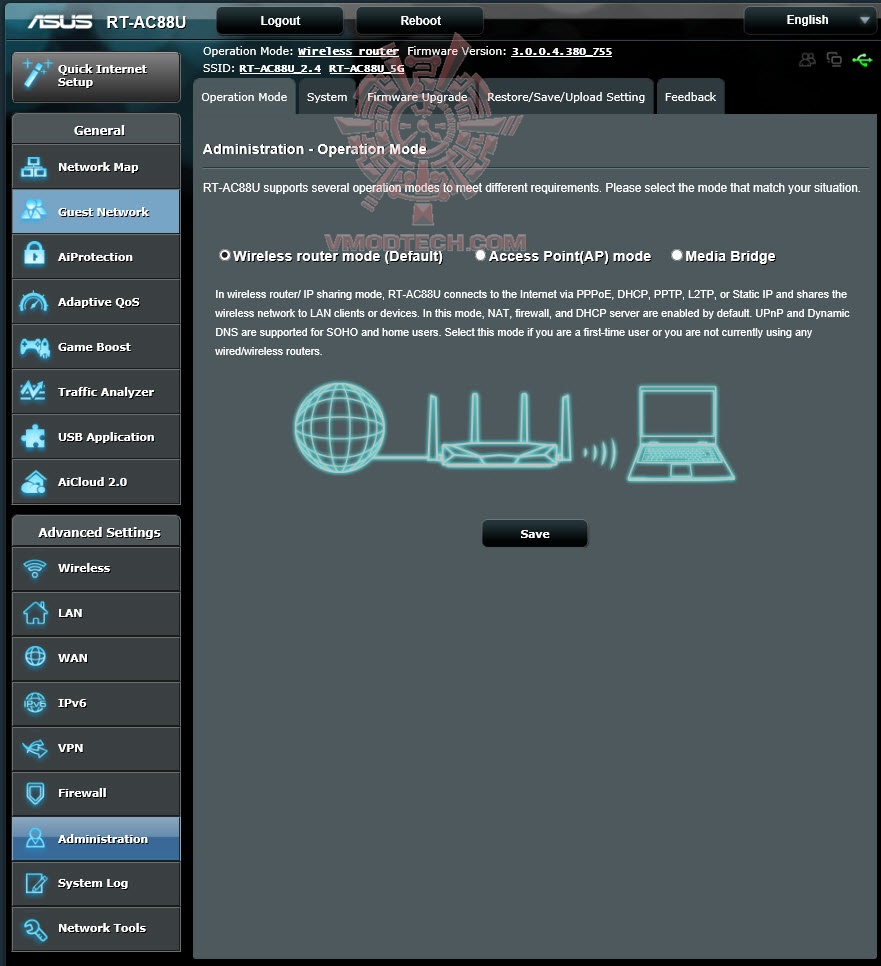Click the Reboot button
Screen dimensions: 881x966
pyautogui.click(x=420, y=20)
